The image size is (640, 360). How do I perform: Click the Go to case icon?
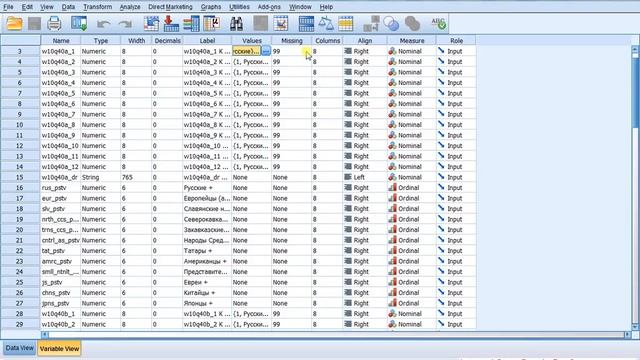151,24
